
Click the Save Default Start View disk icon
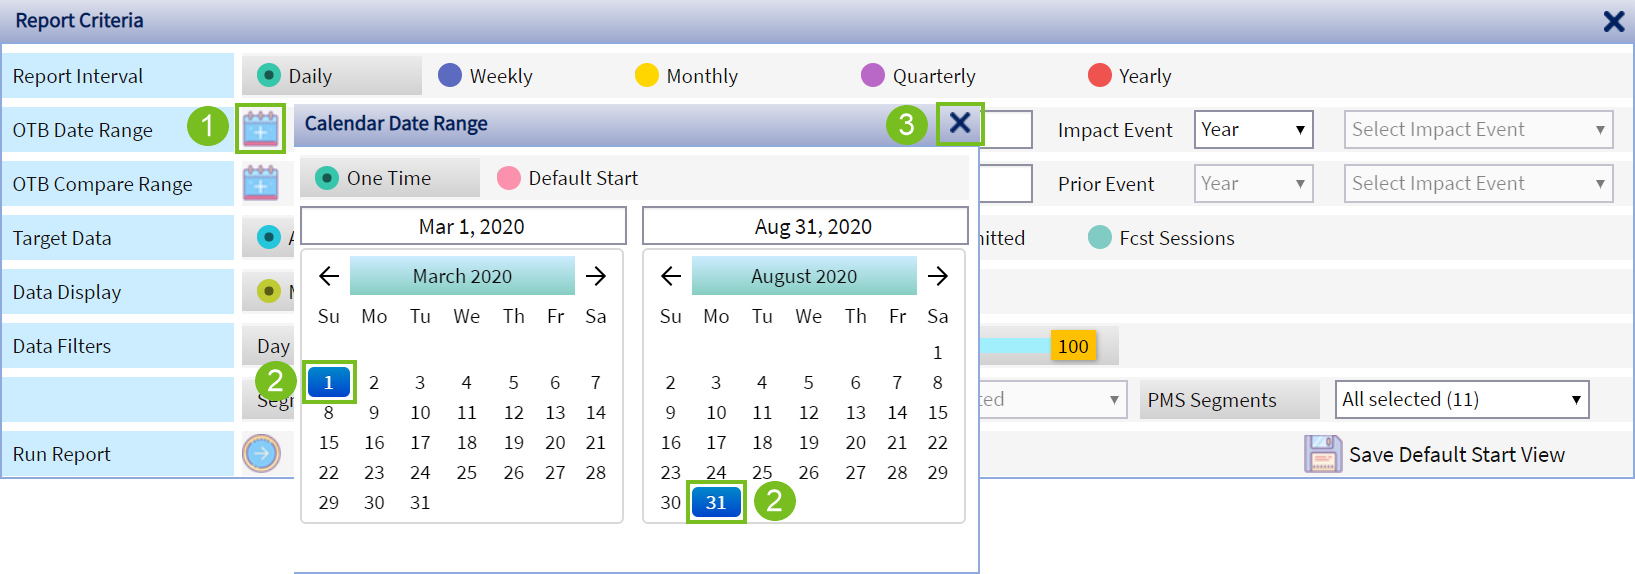coord(1322,454)
